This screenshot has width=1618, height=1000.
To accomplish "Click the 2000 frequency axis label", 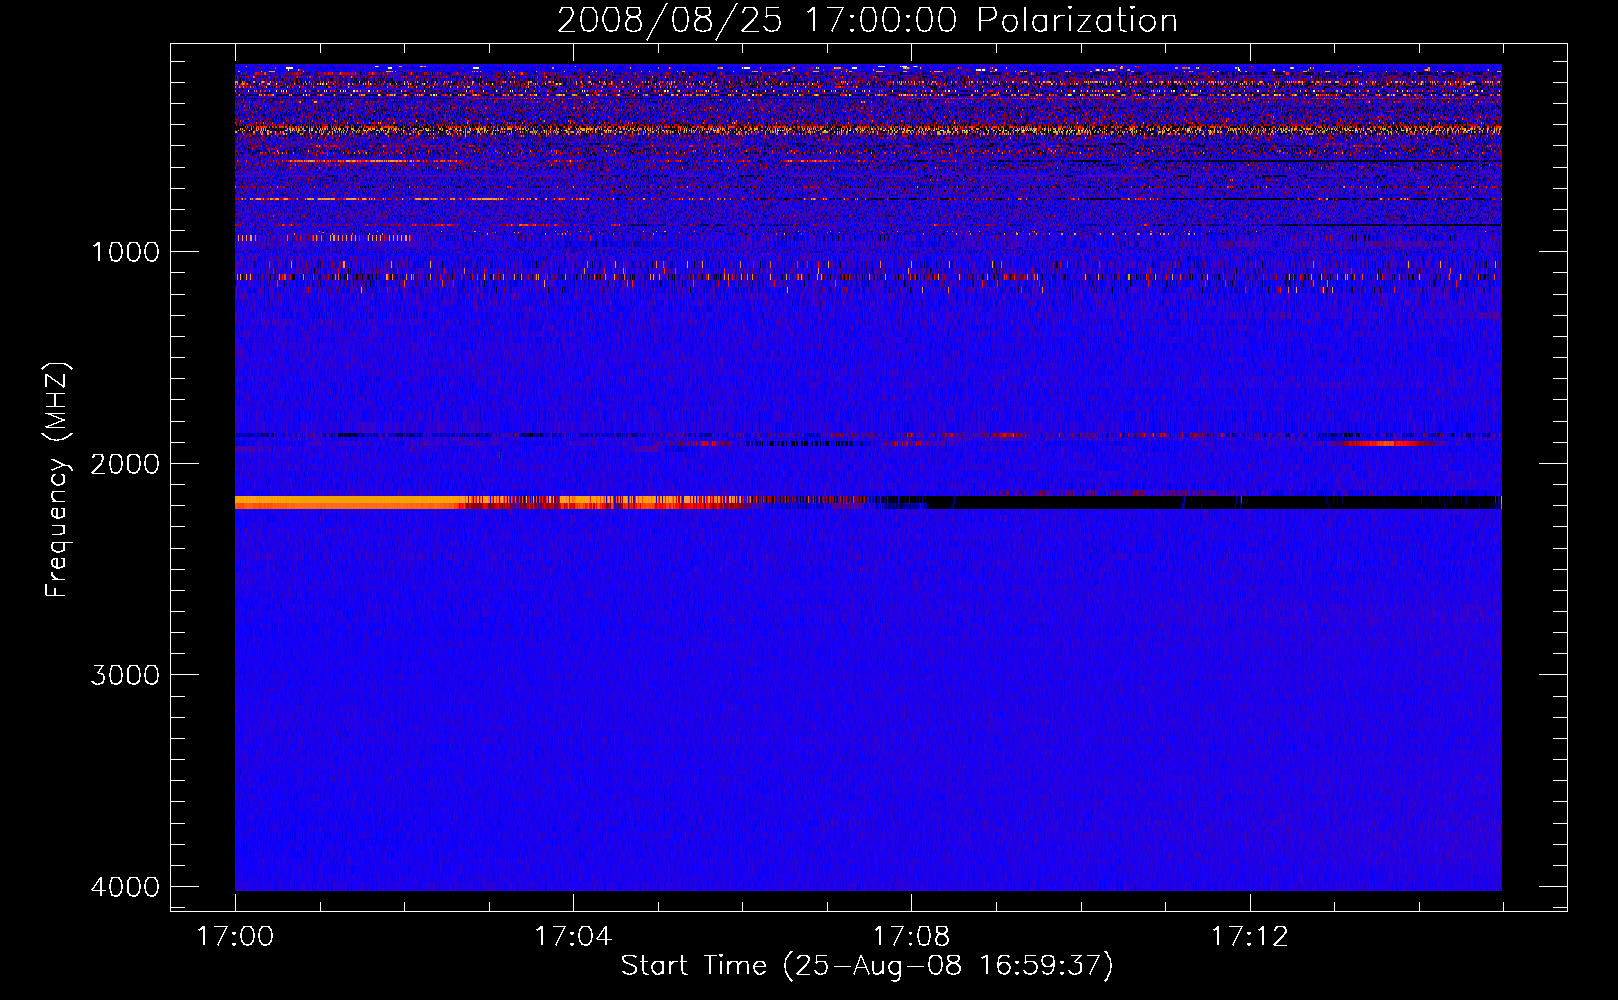I will point(125,464).
